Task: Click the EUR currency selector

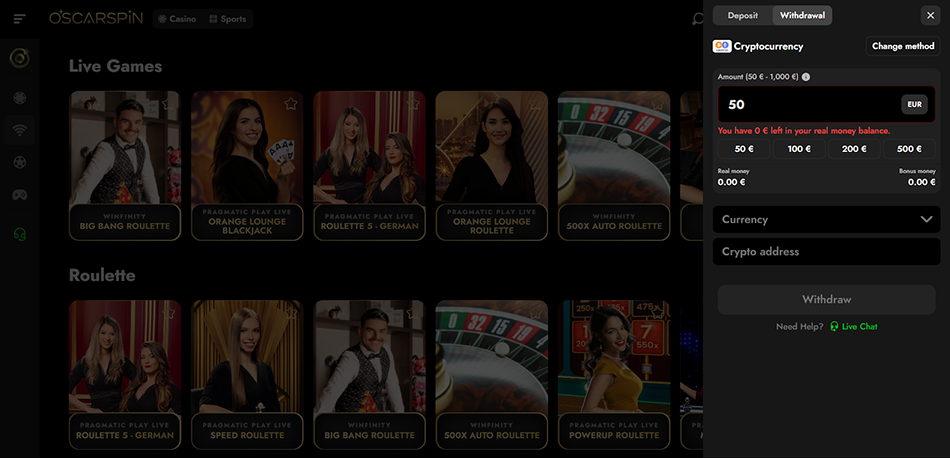Action: tap(914, 104)
